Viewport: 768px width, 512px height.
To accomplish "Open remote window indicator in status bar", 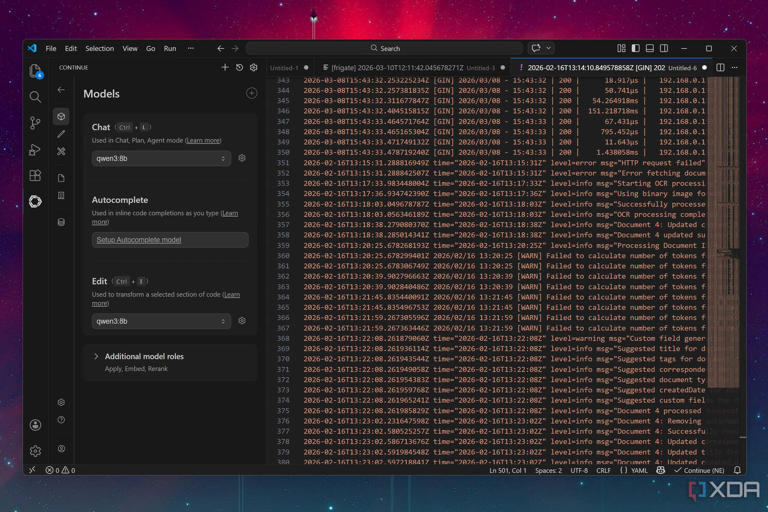I will pos(32,470).
